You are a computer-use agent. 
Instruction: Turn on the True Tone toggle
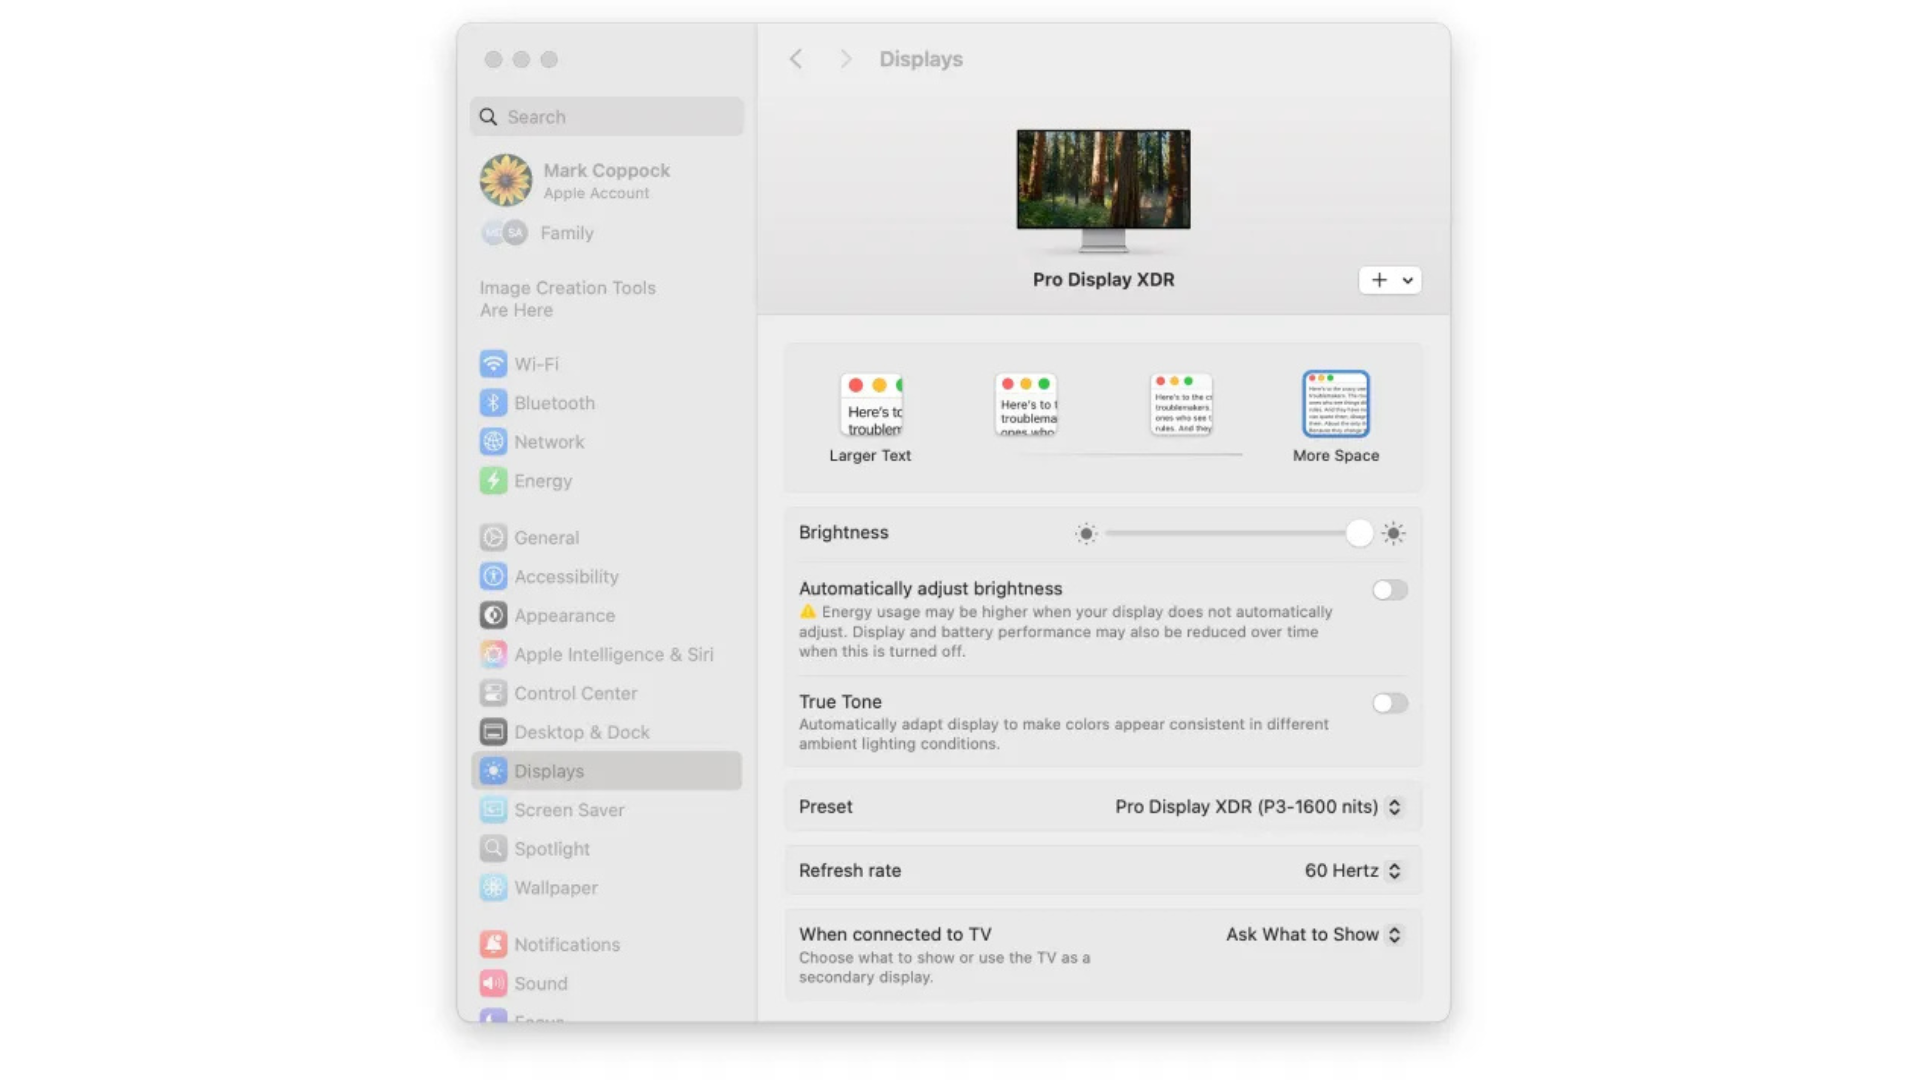tap(1389, 703)
